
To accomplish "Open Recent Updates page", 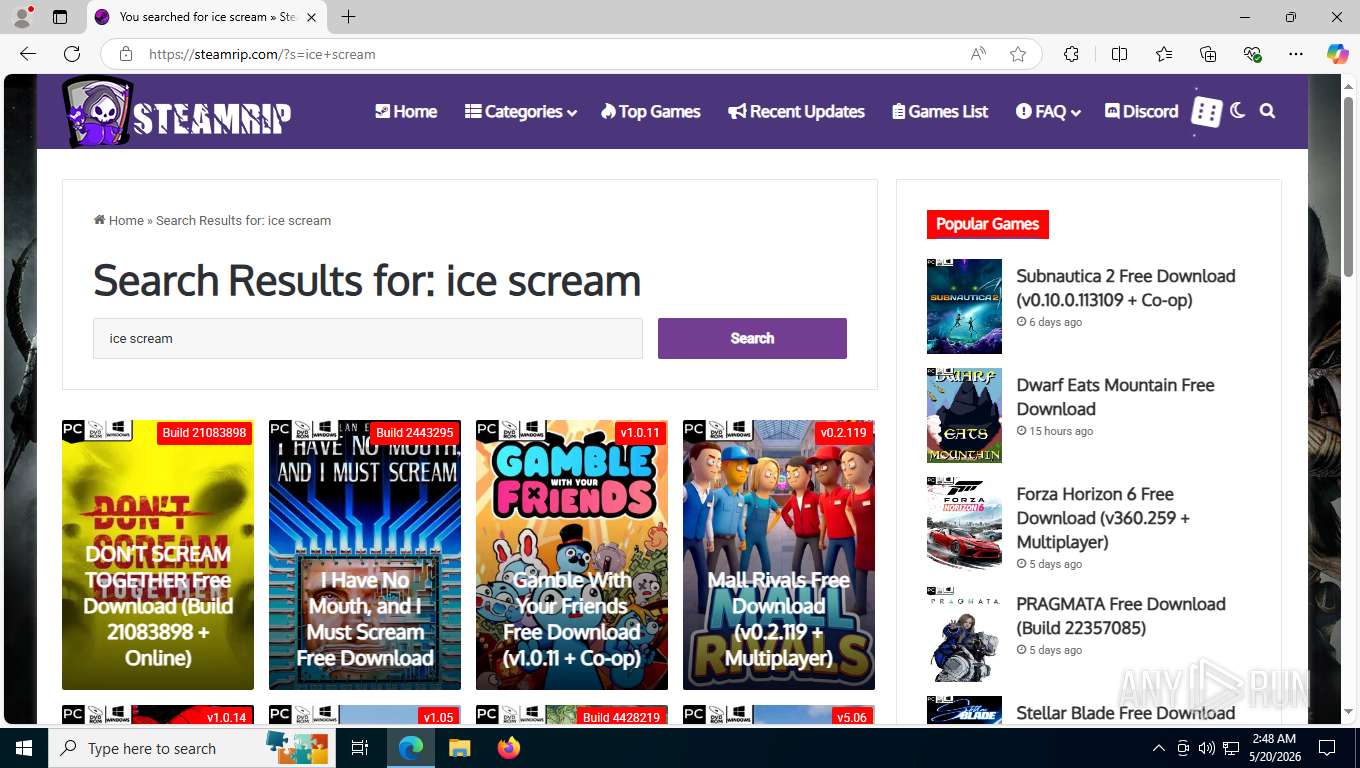I will click(x=796, y=111).
